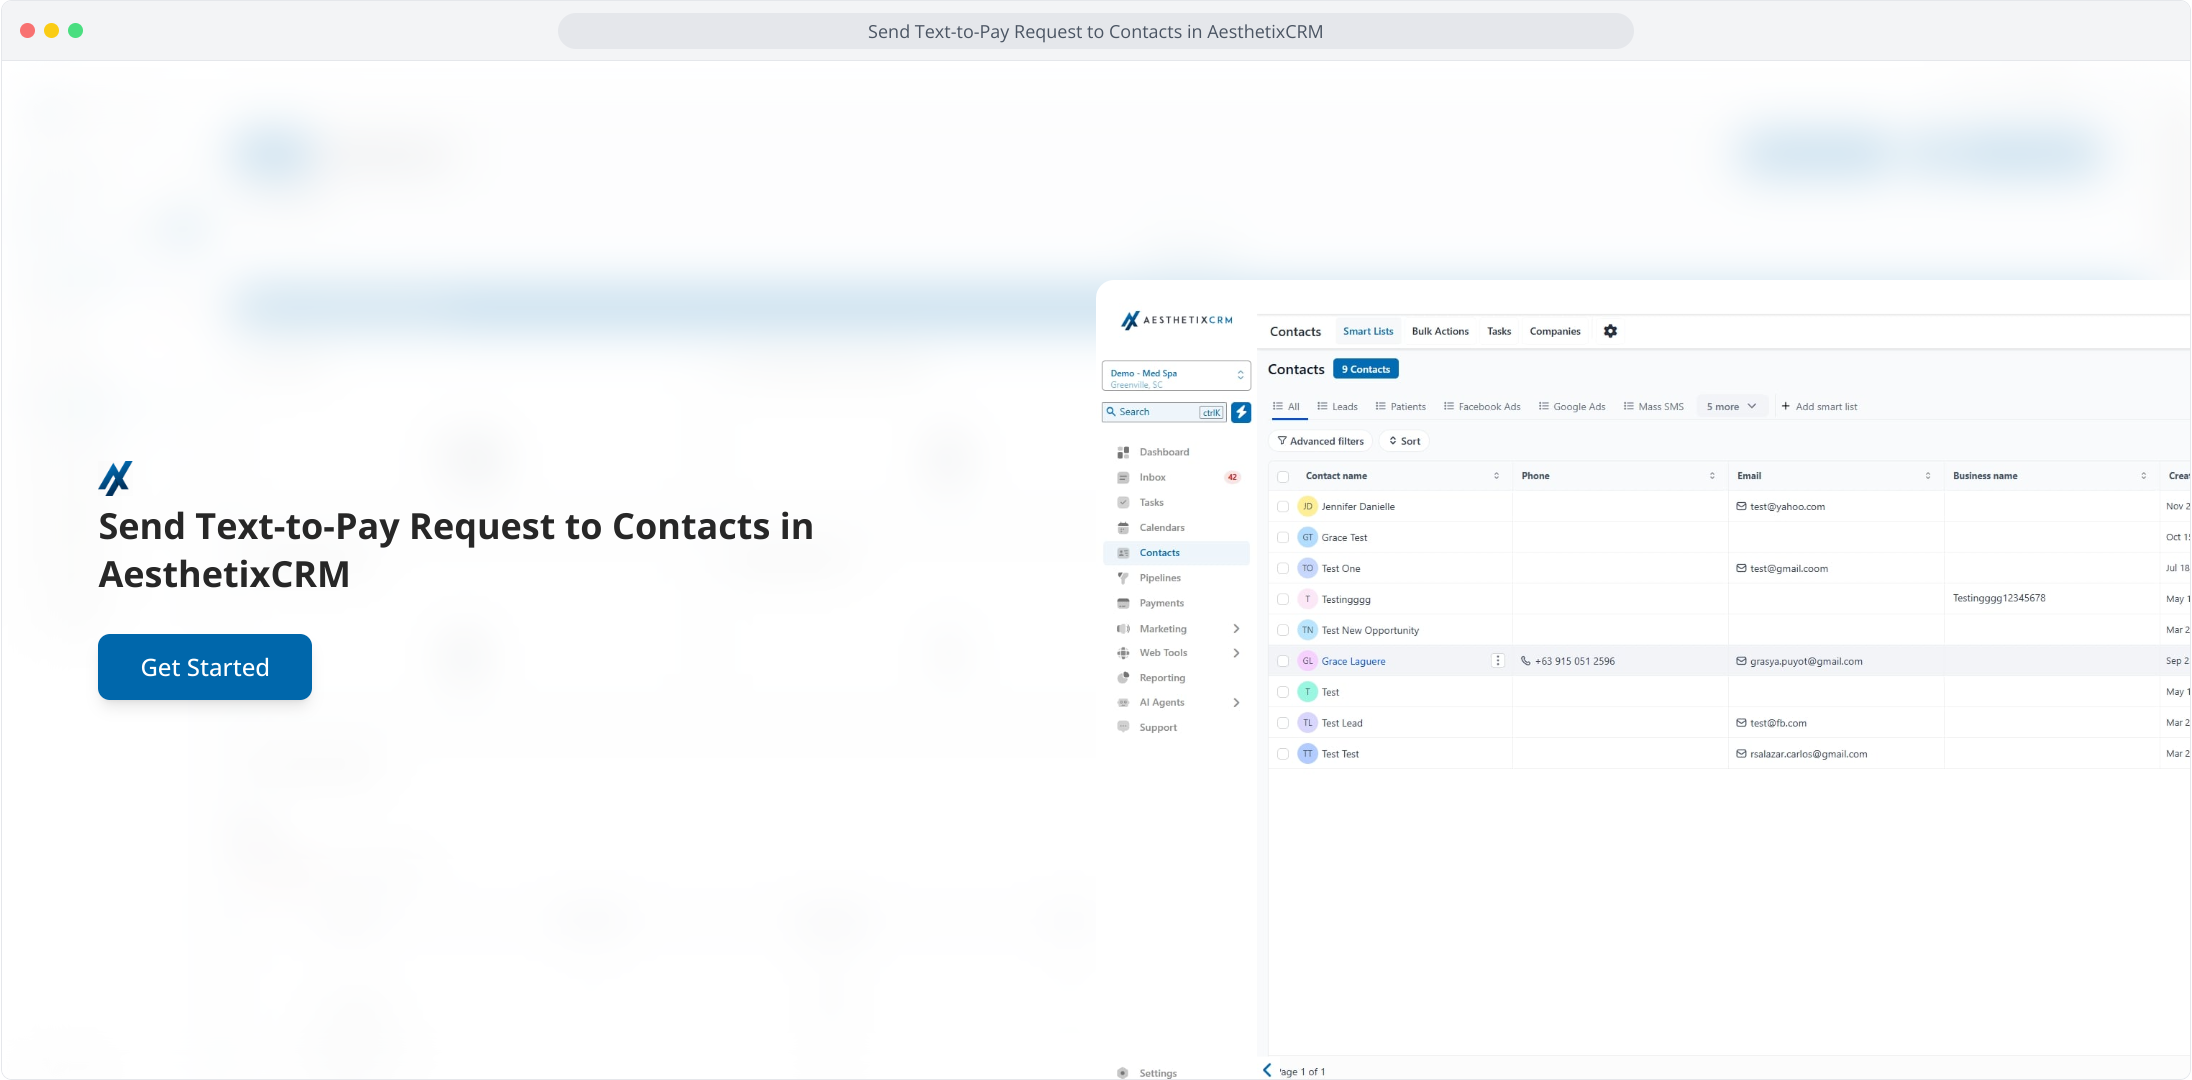Image resolution: width=2192 pixels, height=1080 pixels.
Task: Click the blue lightning bolt quick actions icon
Action: [1241, 412]
